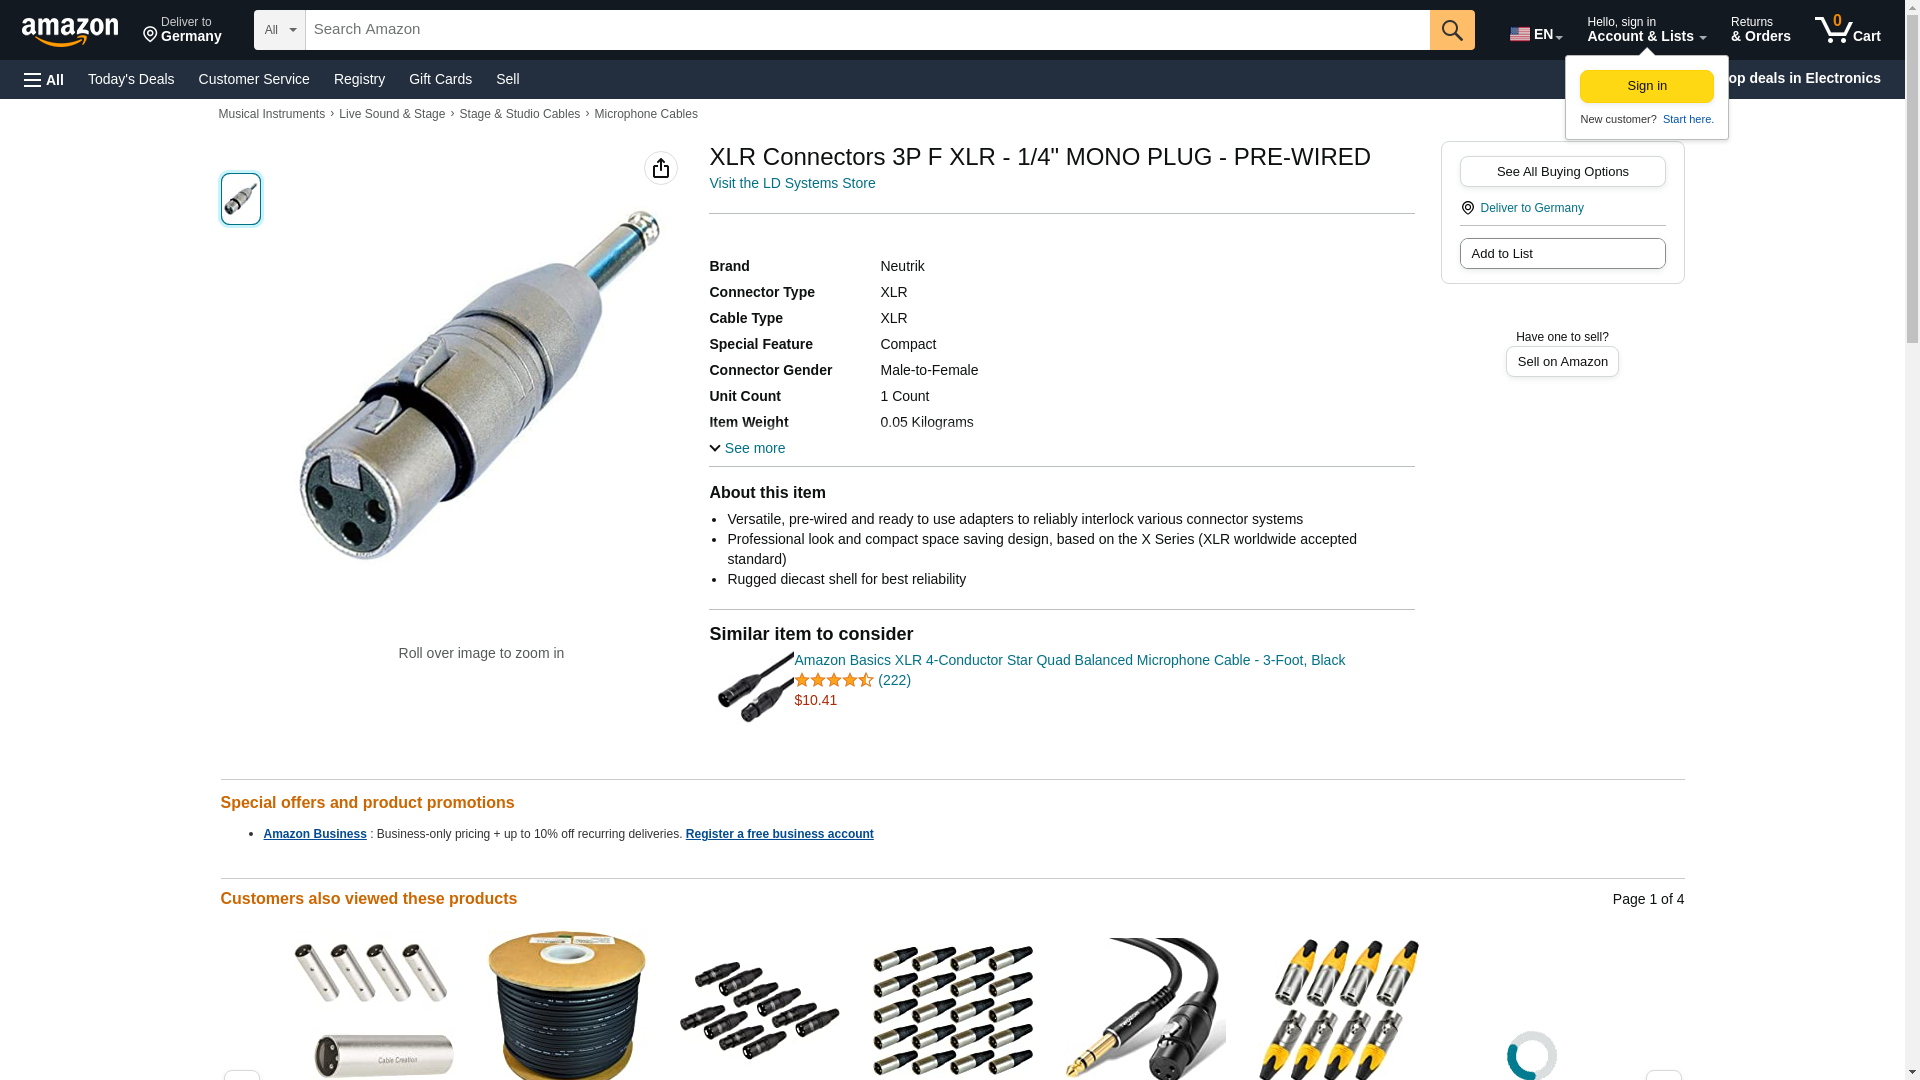Image resolution: width=1920 pixels, height=1080 pixels.
Task: Visit the LD Systems Store link
Action: click(x=792, y=183)
